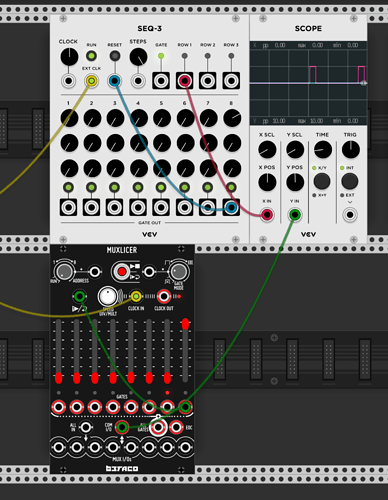388x500 pixels.
Task: Click the ROW 3 output jack
Action: [231, 81]
